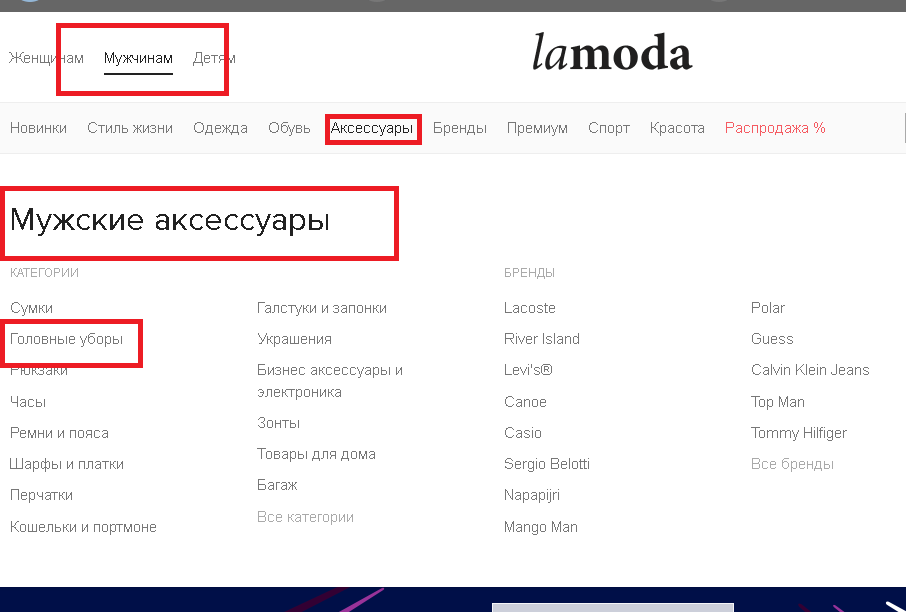This screenshot has width=906, height=612.
Task: Open the Премиум menu item
Action: [x=537, y=128]
